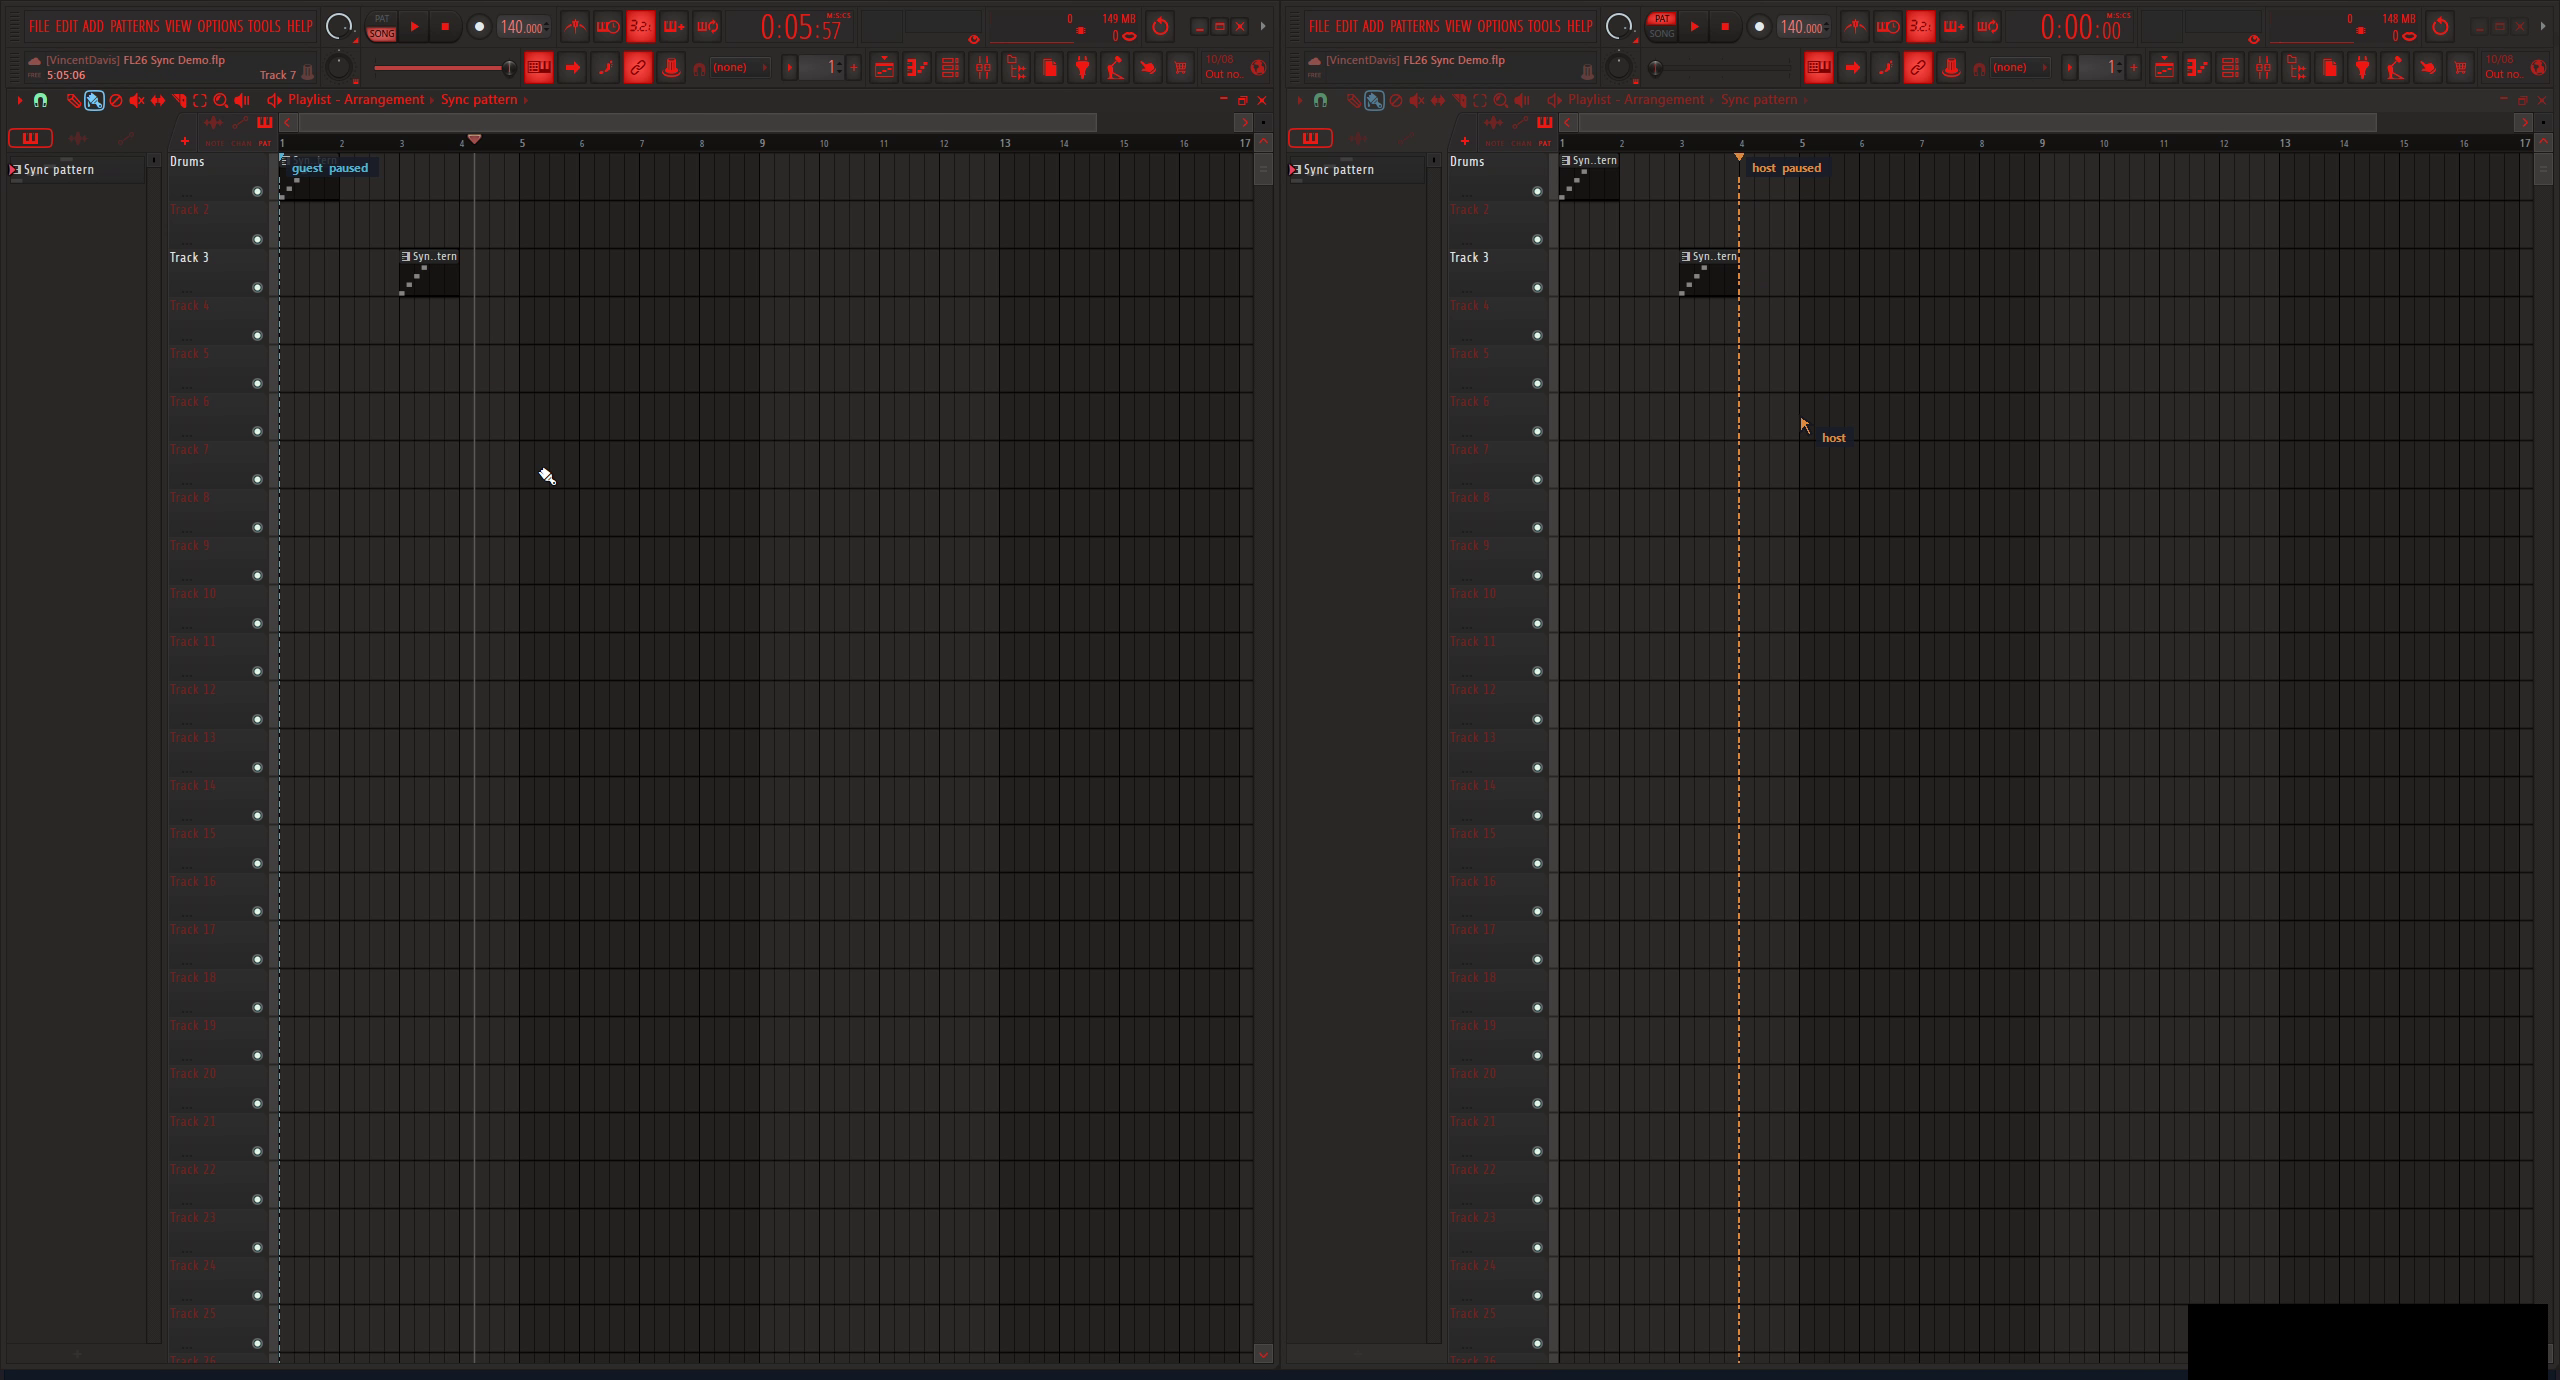Open the plugin picker plug icon in right window
The image size is (2560, 1380).
coord(2362,68)
